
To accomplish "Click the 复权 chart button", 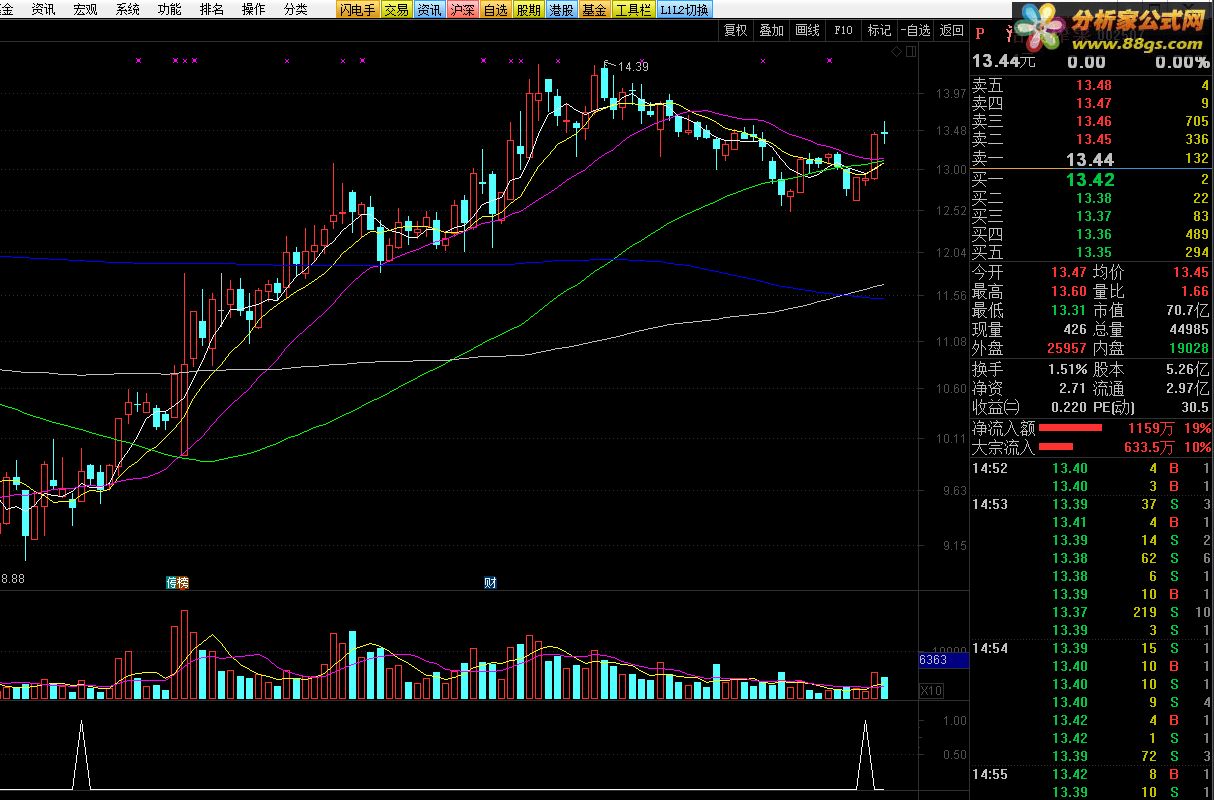I will [736, 31].
